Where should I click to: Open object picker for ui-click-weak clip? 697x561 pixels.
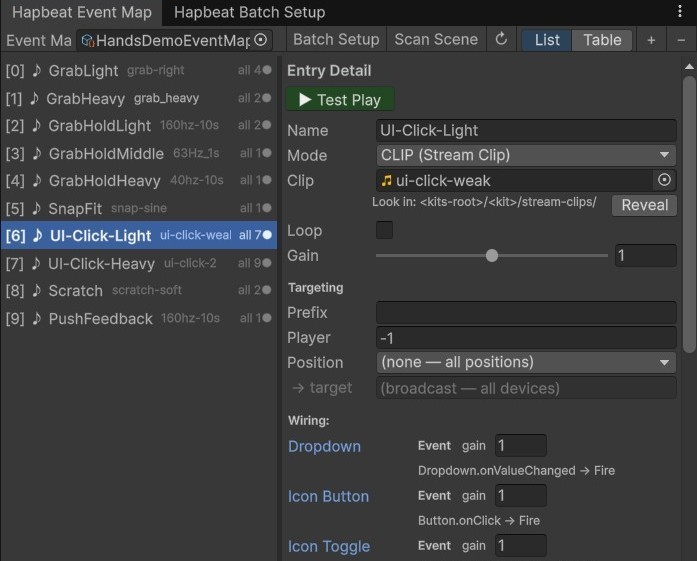[x=664, y=180]
